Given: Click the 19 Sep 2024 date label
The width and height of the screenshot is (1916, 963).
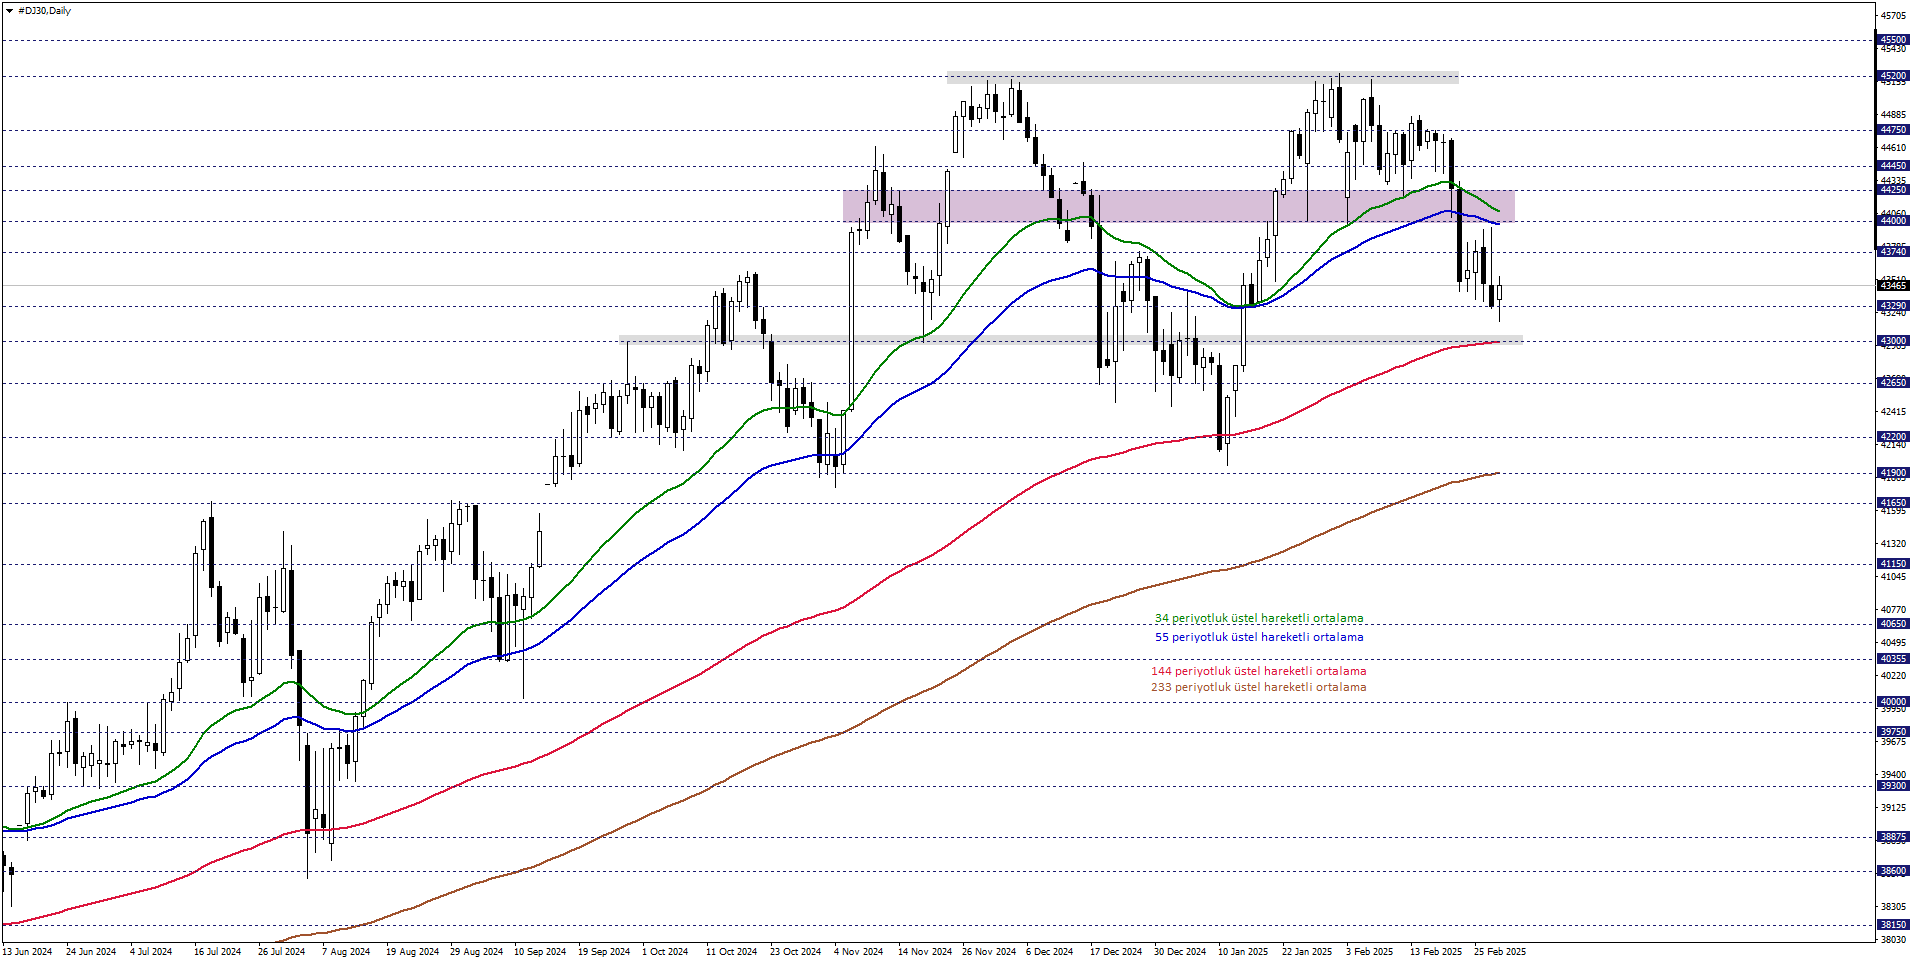Looking at the screenshot, I should [604, 952].
